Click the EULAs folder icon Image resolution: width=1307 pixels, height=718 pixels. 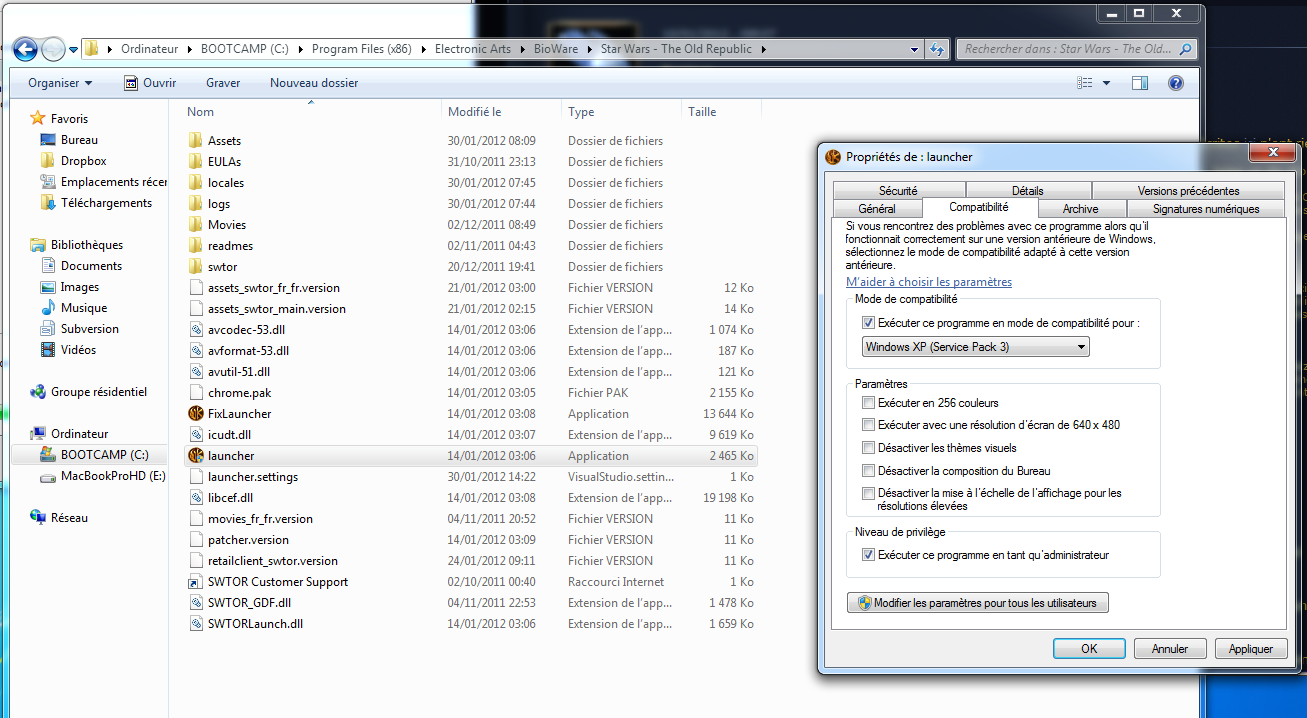coord(195,162)
